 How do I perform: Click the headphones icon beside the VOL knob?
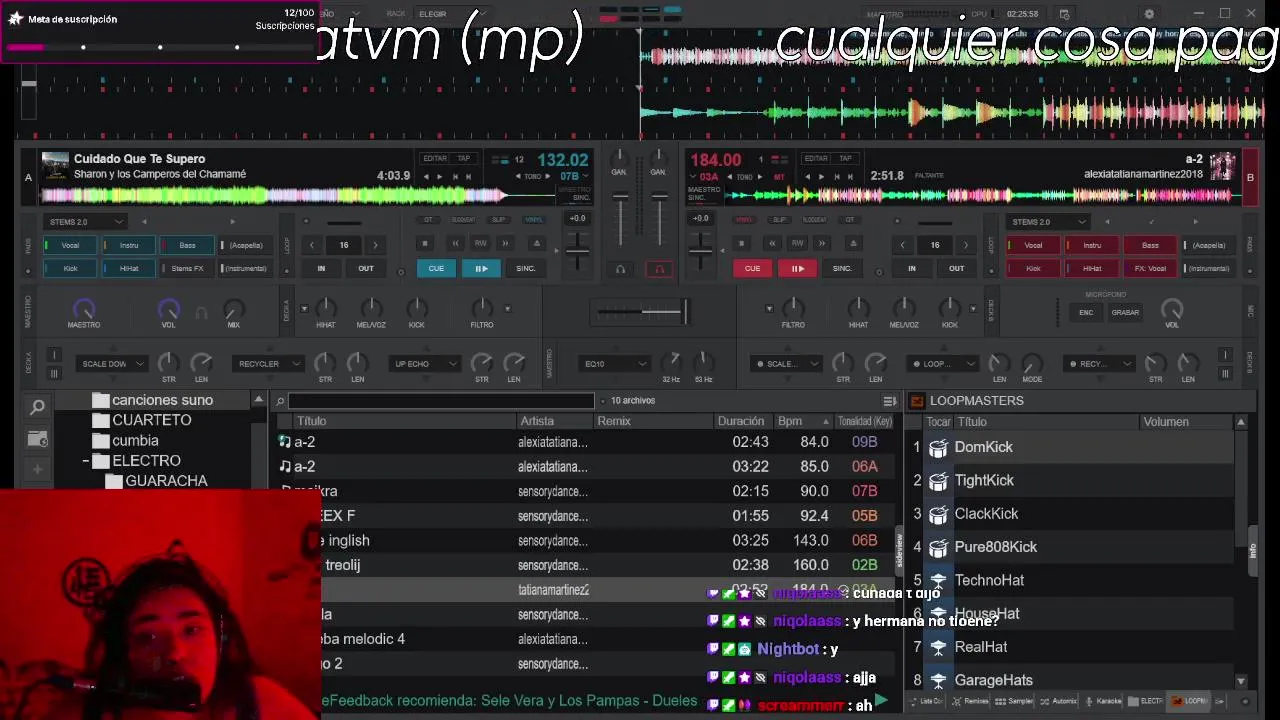point(201,313)
